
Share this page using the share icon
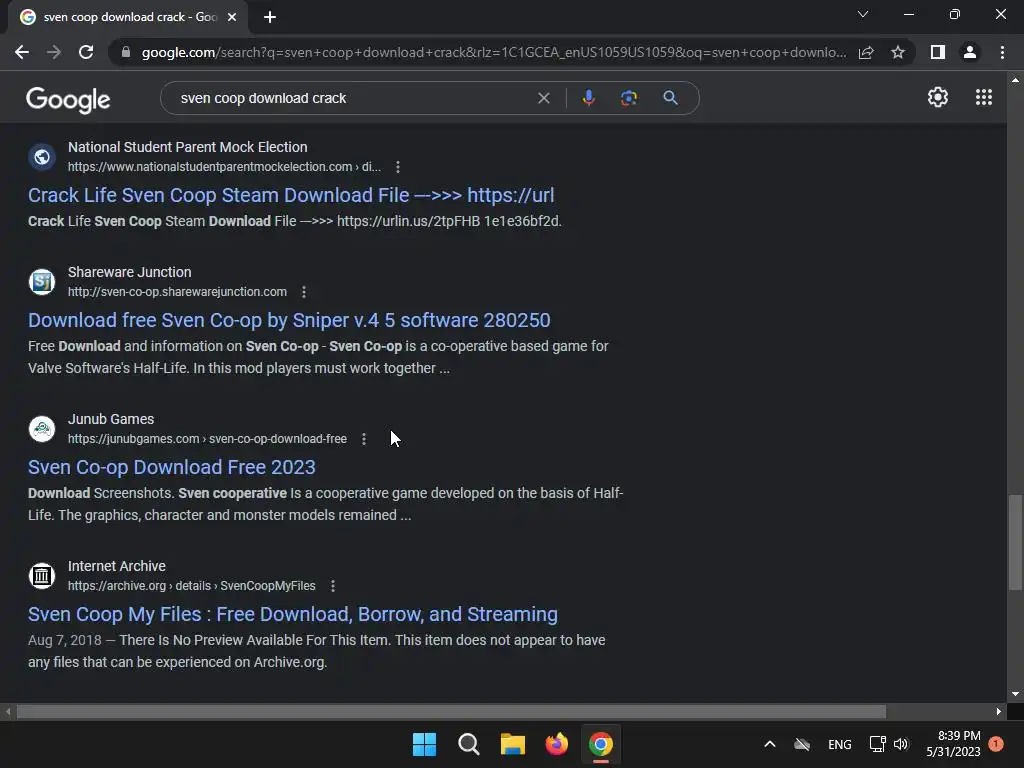pyautogui.click(x=866, y=52)
